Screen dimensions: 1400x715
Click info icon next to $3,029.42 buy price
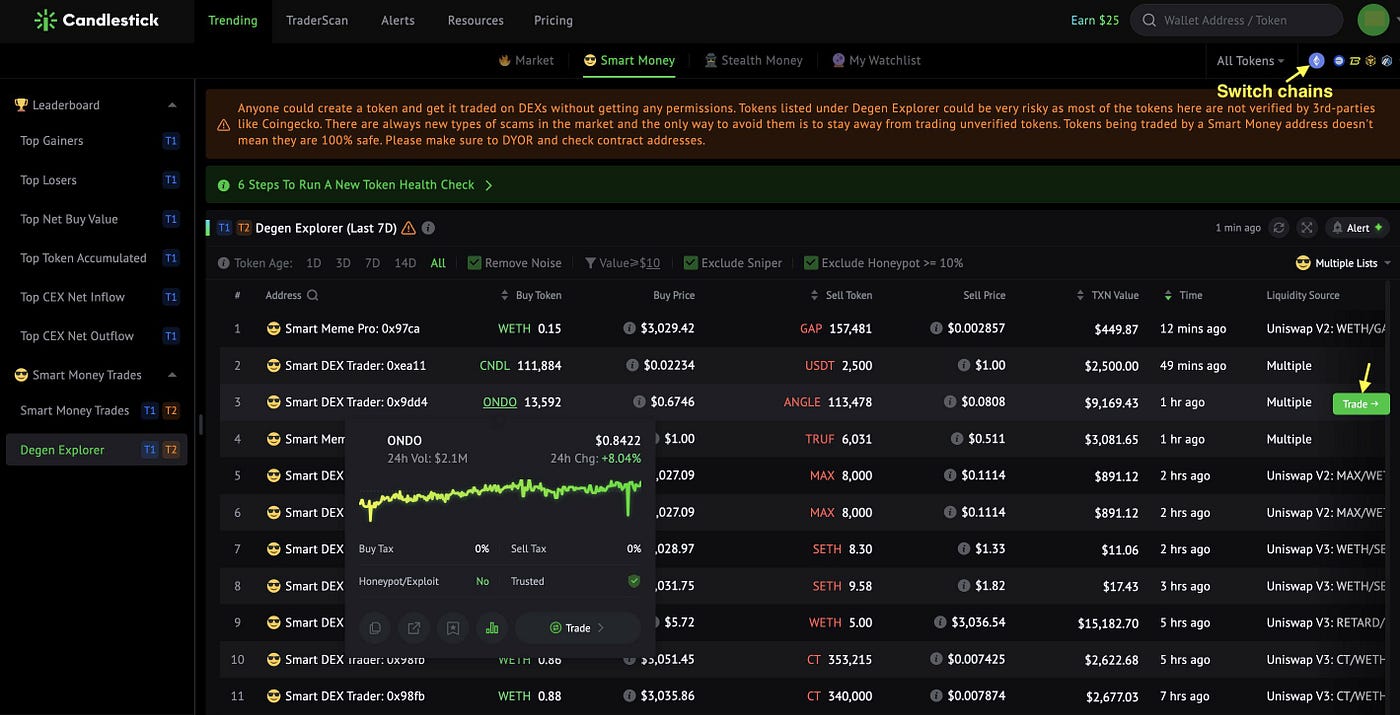[x=629, y=328]
